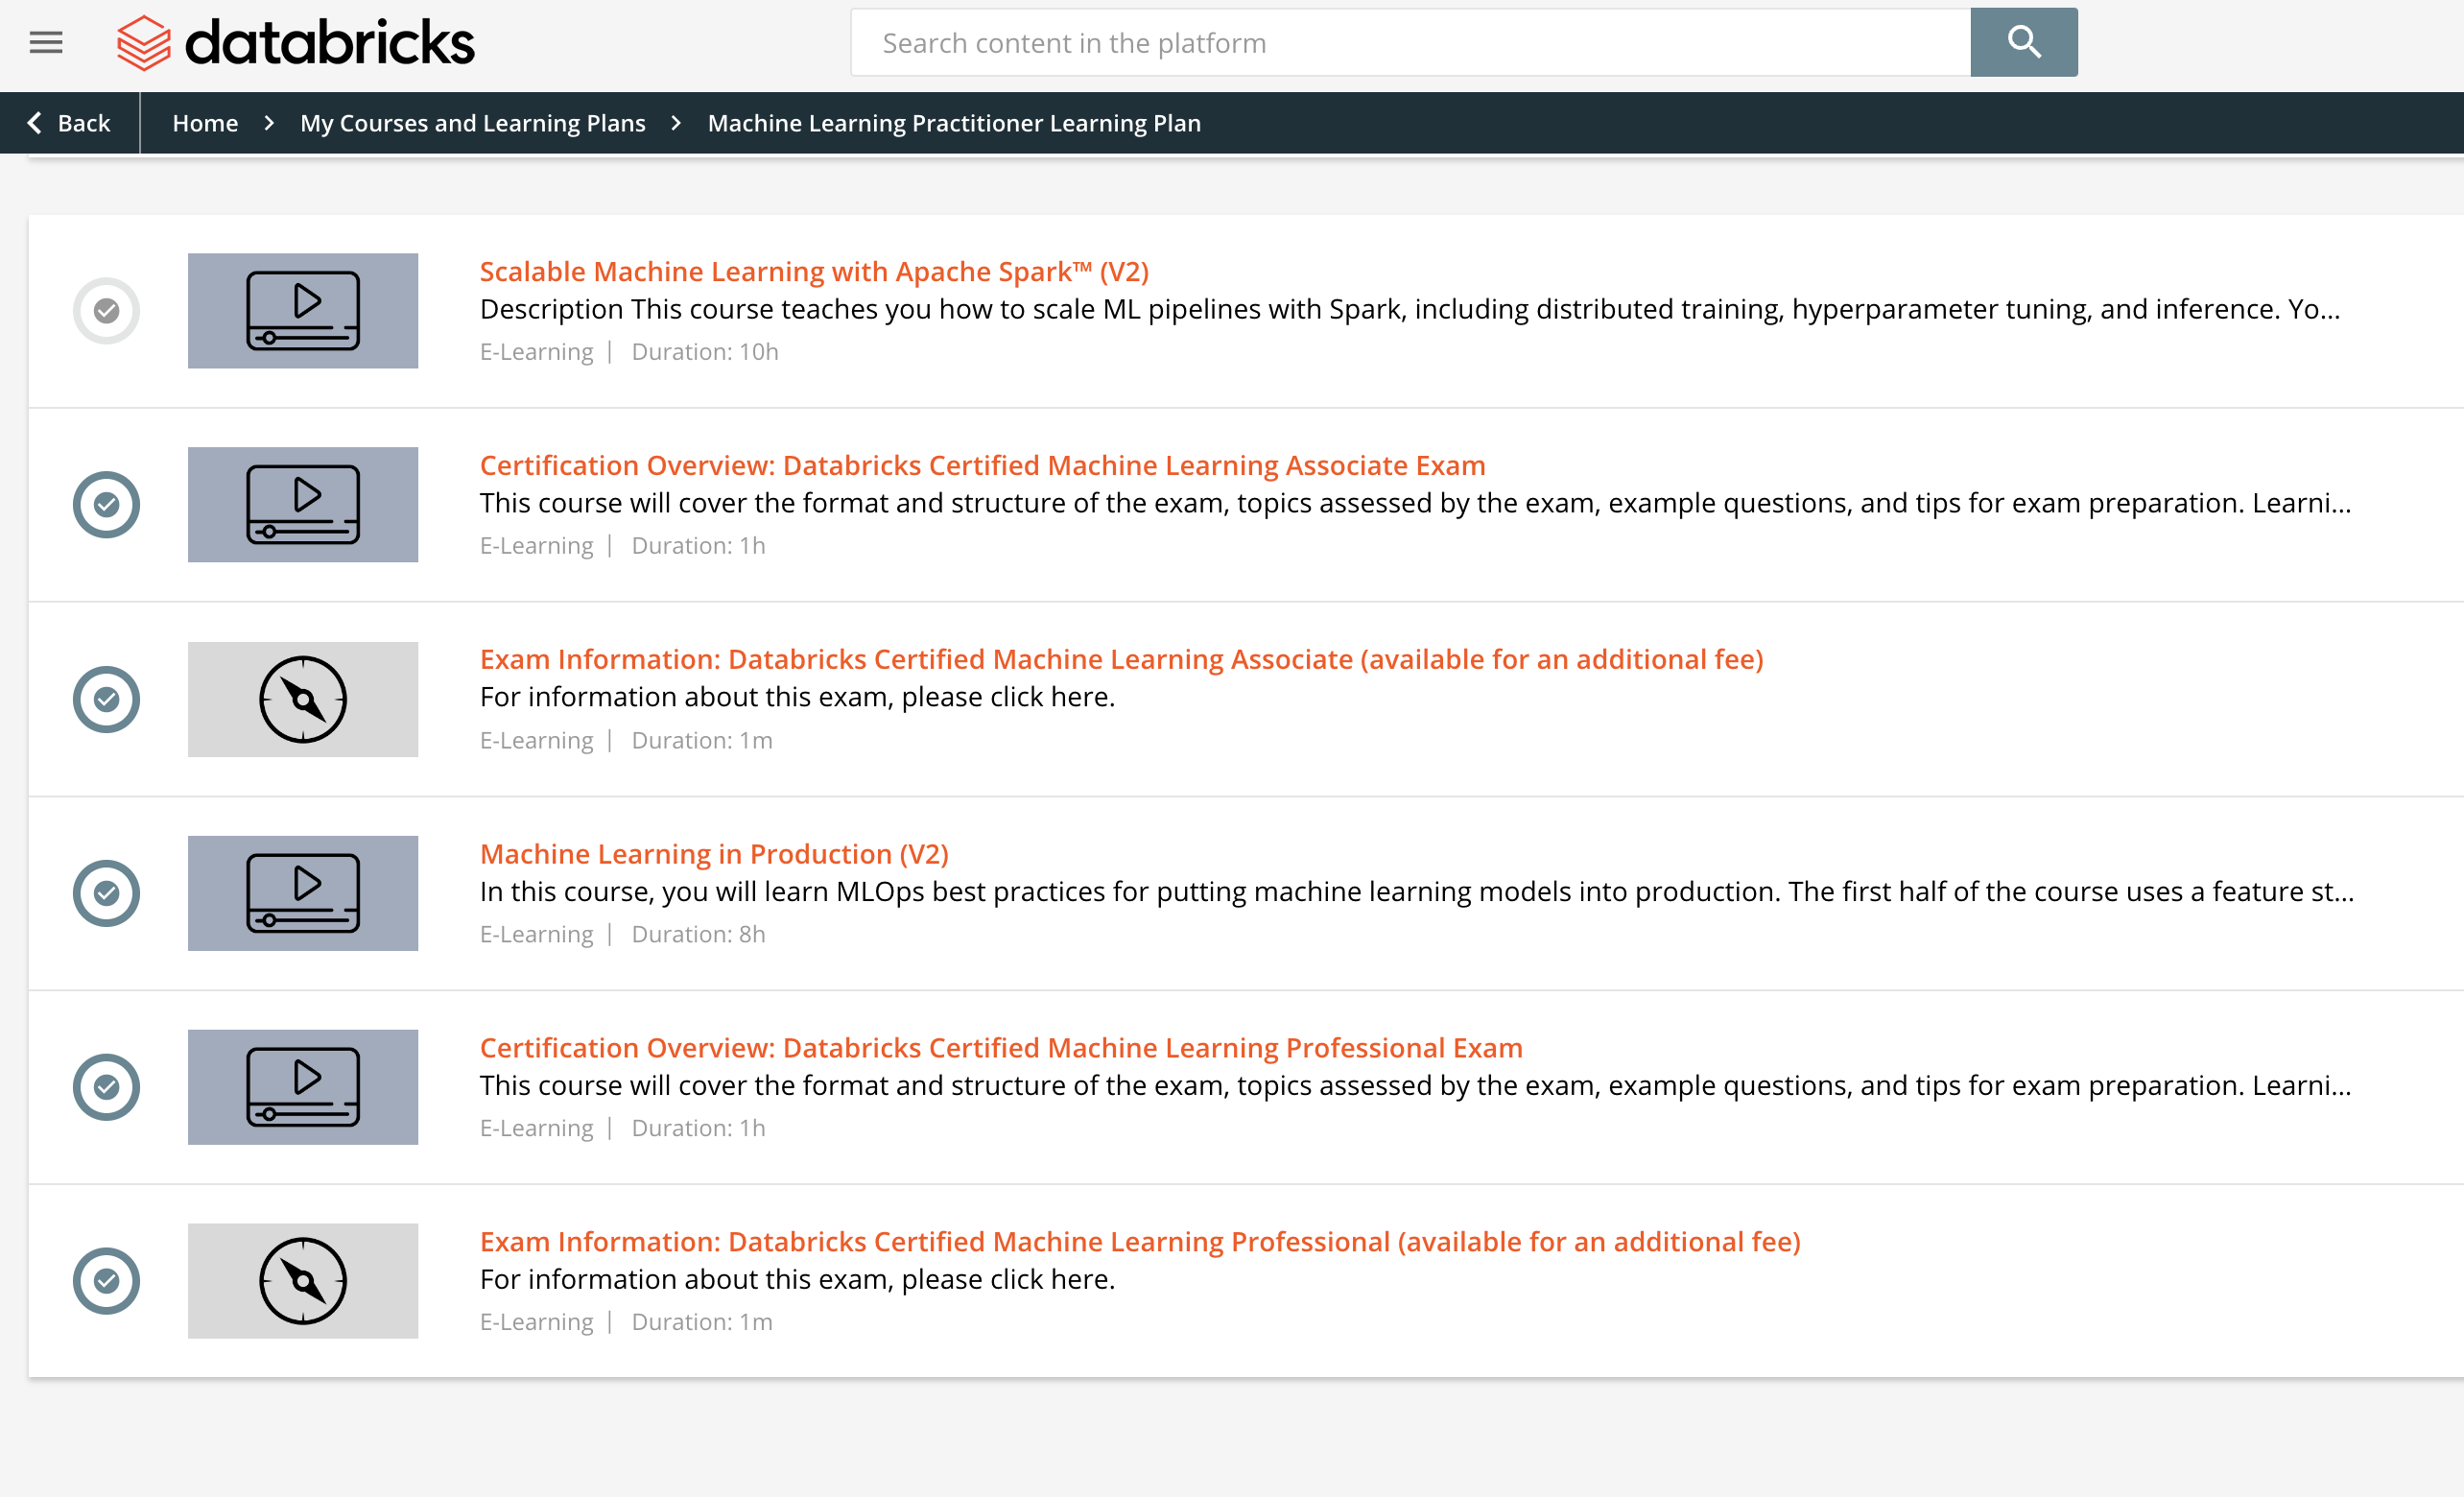Viewport: 2464px width, 1497px height.
Task: Navigate to My Courses and Learning Plans
Action: [472, 122]
